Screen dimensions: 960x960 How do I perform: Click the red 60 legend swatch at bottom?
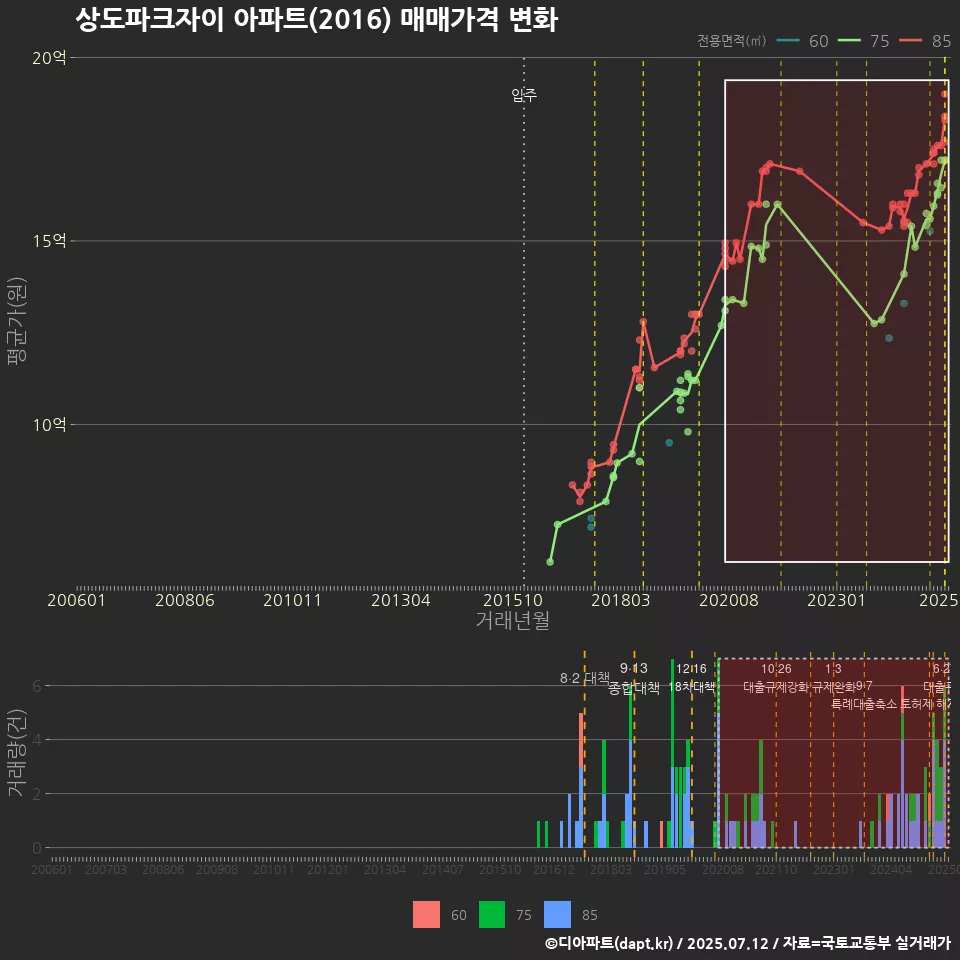coord(426,915)
